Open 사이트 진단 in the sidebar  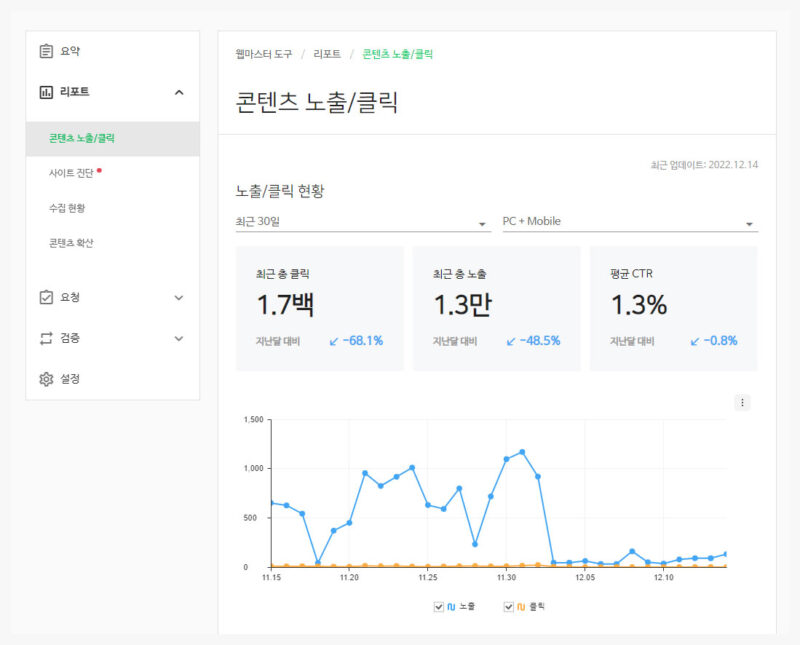[x=71, y=173]
